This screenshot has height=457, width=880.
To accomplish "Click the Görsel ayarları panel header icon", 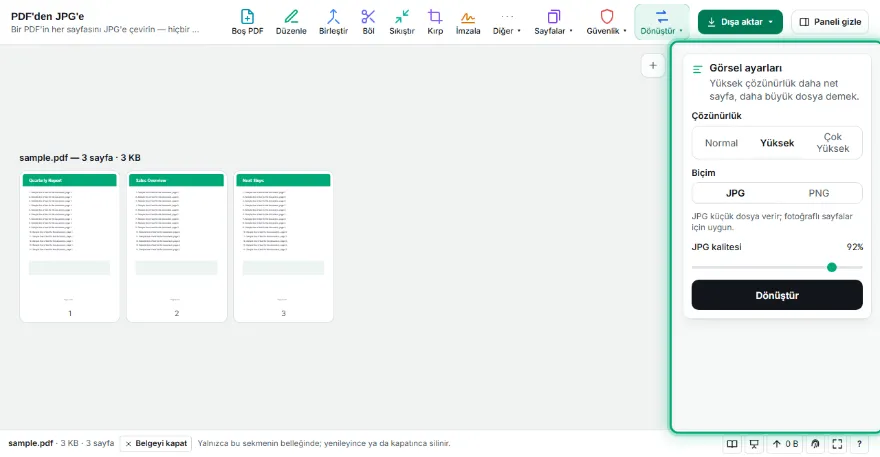I will coord(698,69).
